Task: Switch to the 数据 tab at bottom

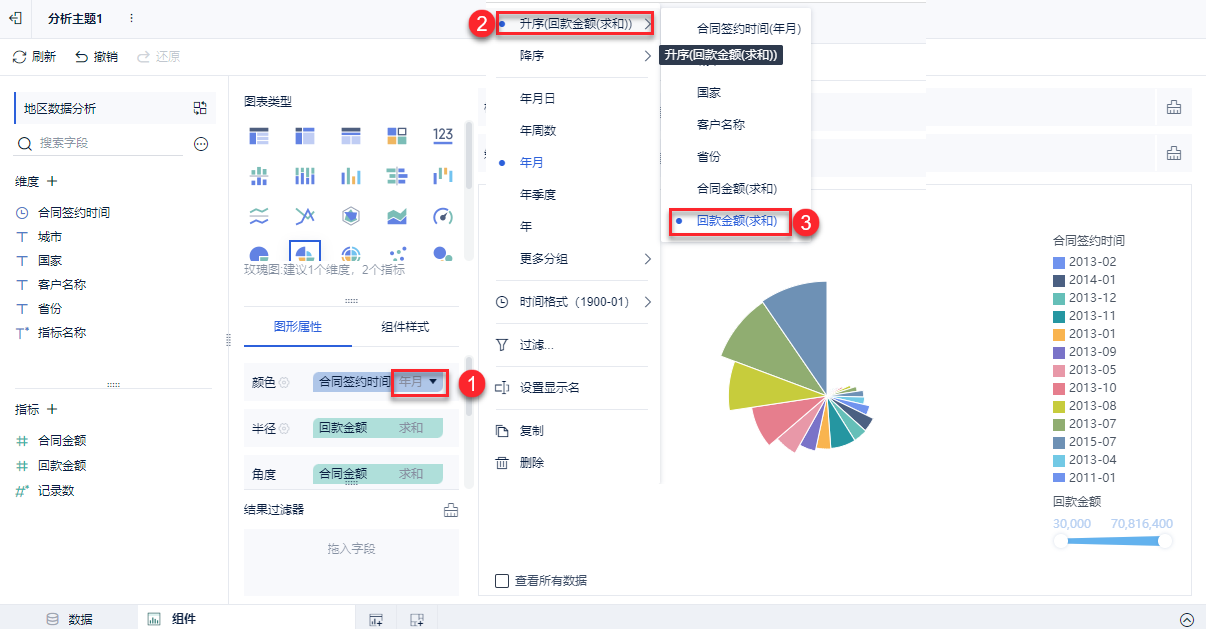Action: [x=70, y=619]
